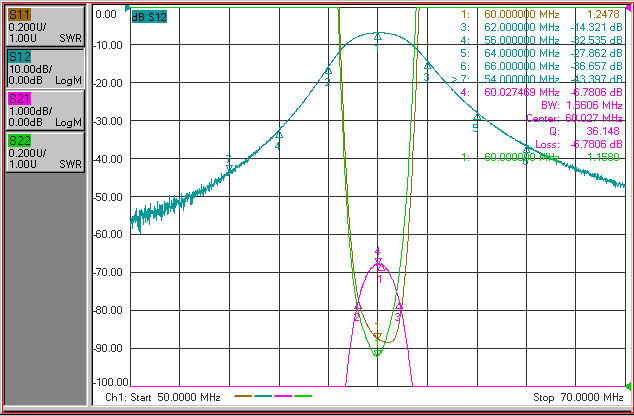Click the magenta S21 legend line

[x=283, y=396]
